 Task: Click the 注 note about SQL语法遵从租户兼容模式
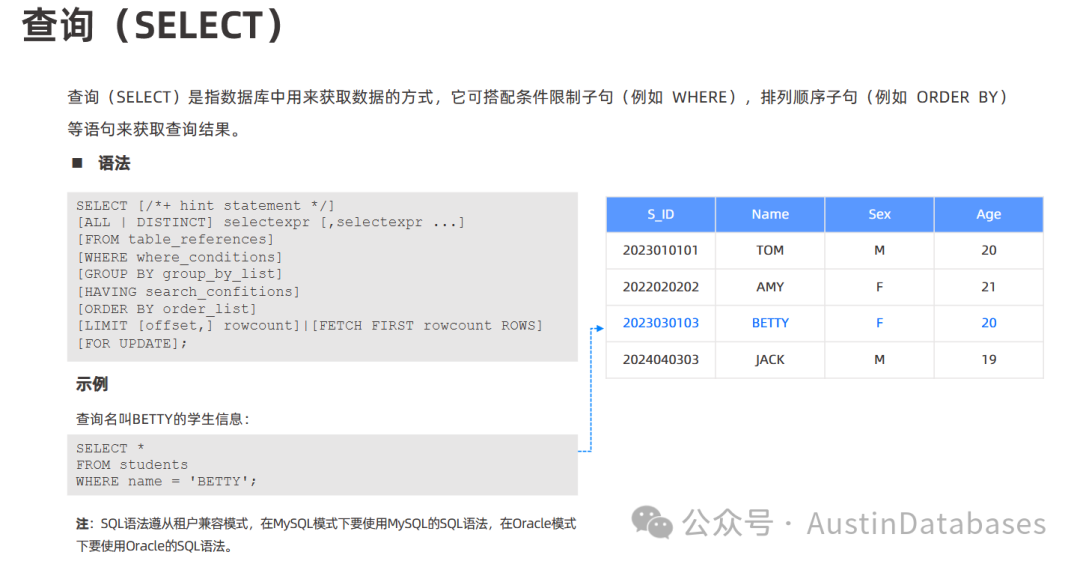point(326,535)
